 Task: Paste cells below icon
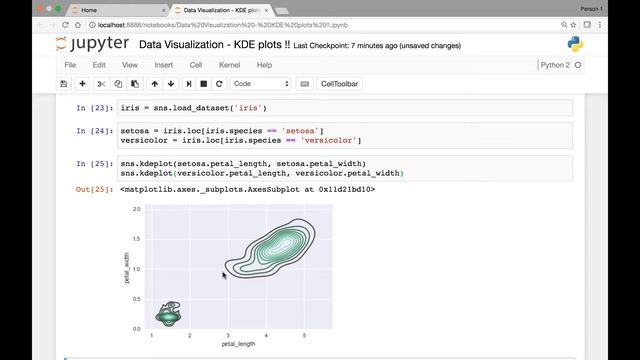(135, 84)
